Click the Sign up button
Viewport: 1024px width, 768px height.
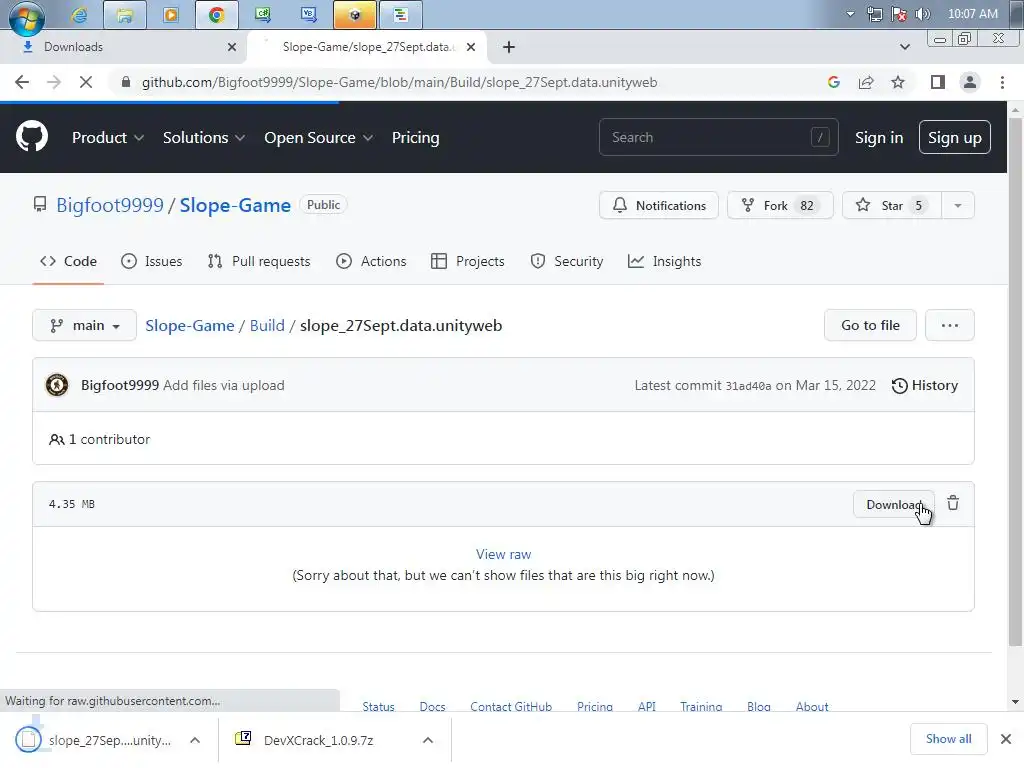(954, 137)
